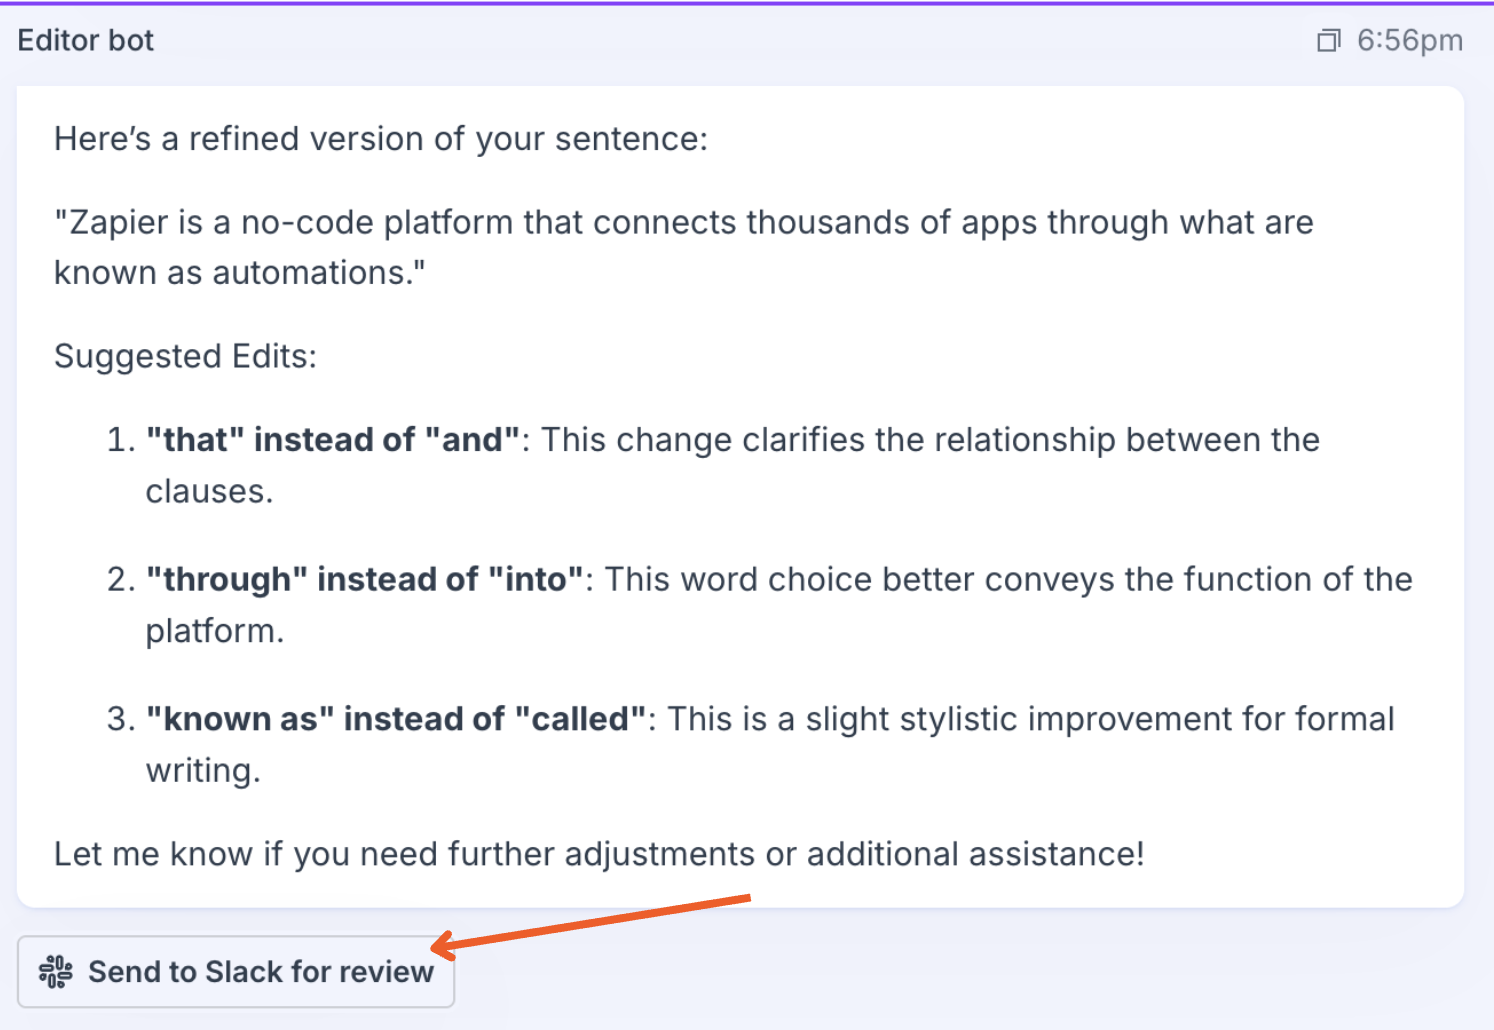Click the bolded text "through" instead of "into"
This screenshot has width=1494, height=1030.
(365, 578)
